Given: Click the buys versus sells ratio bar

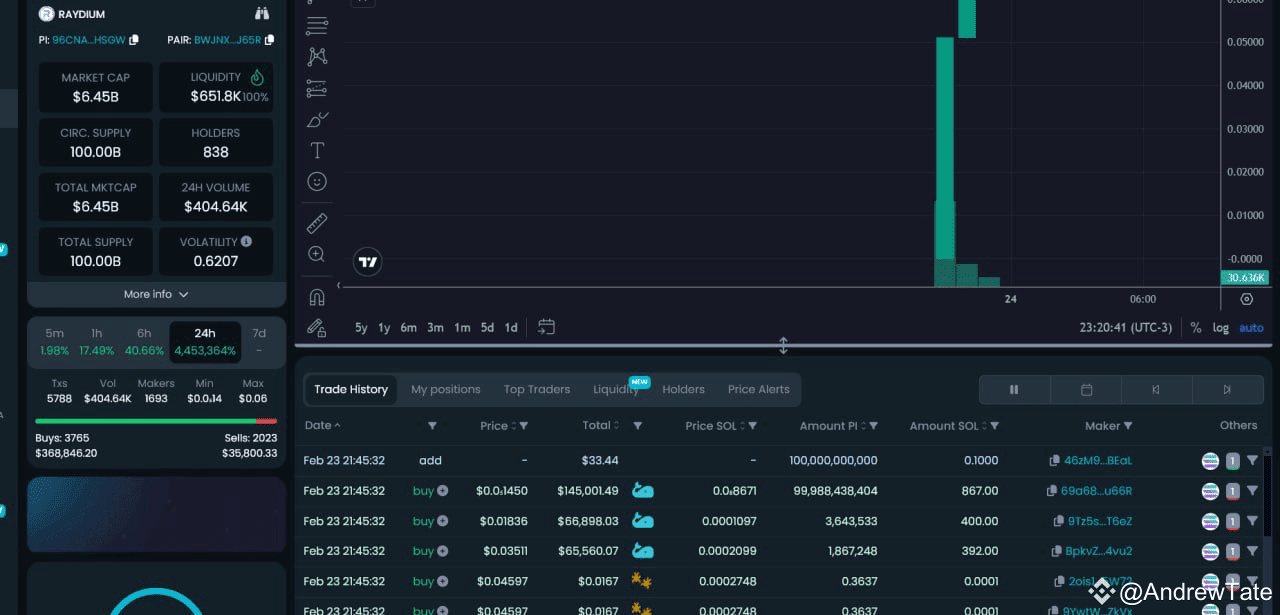Looking at the screenshot, I should pos(156,421).
